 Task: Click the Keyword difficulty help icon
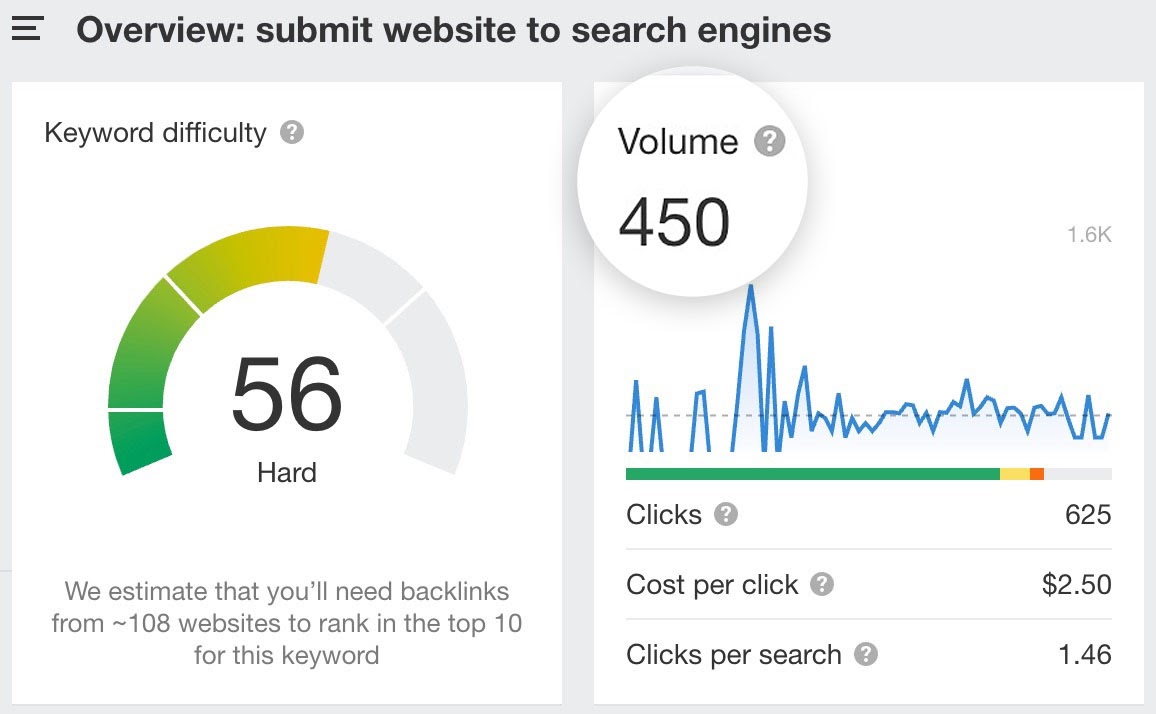[x=291, y=131]
